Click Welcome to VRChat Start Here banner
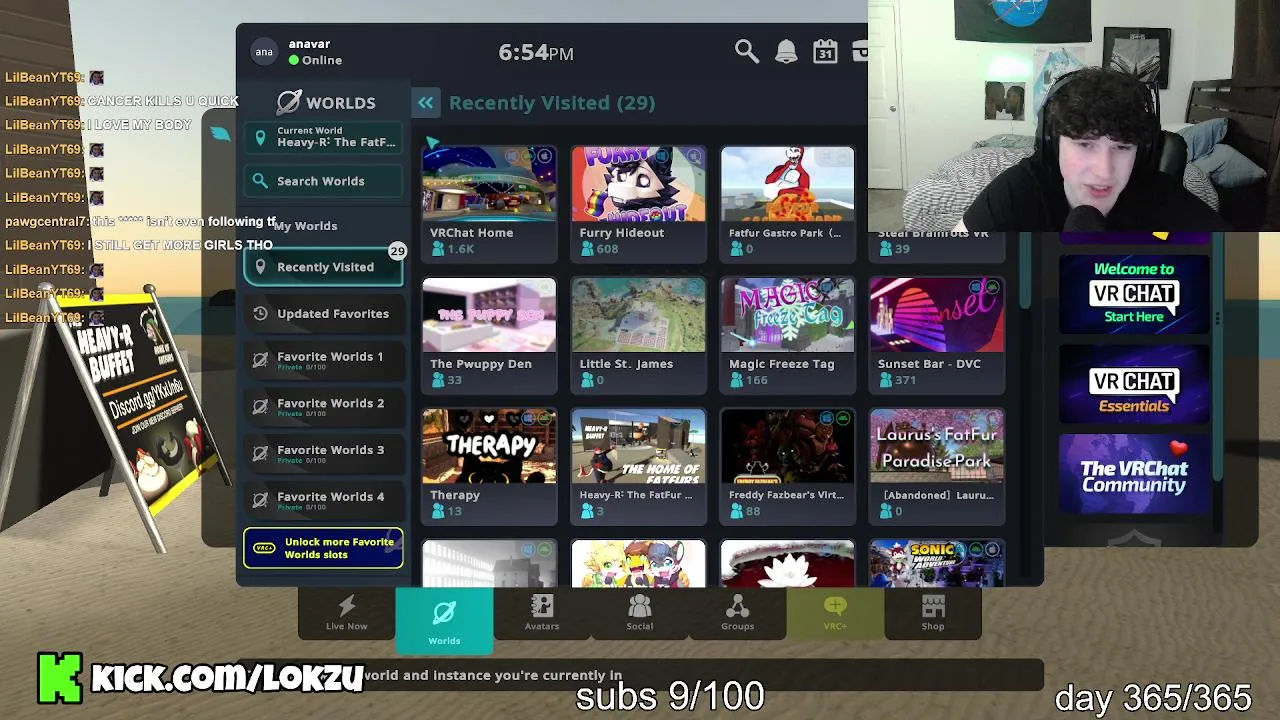This screenshot has width=1280, height=720. 1134,293
